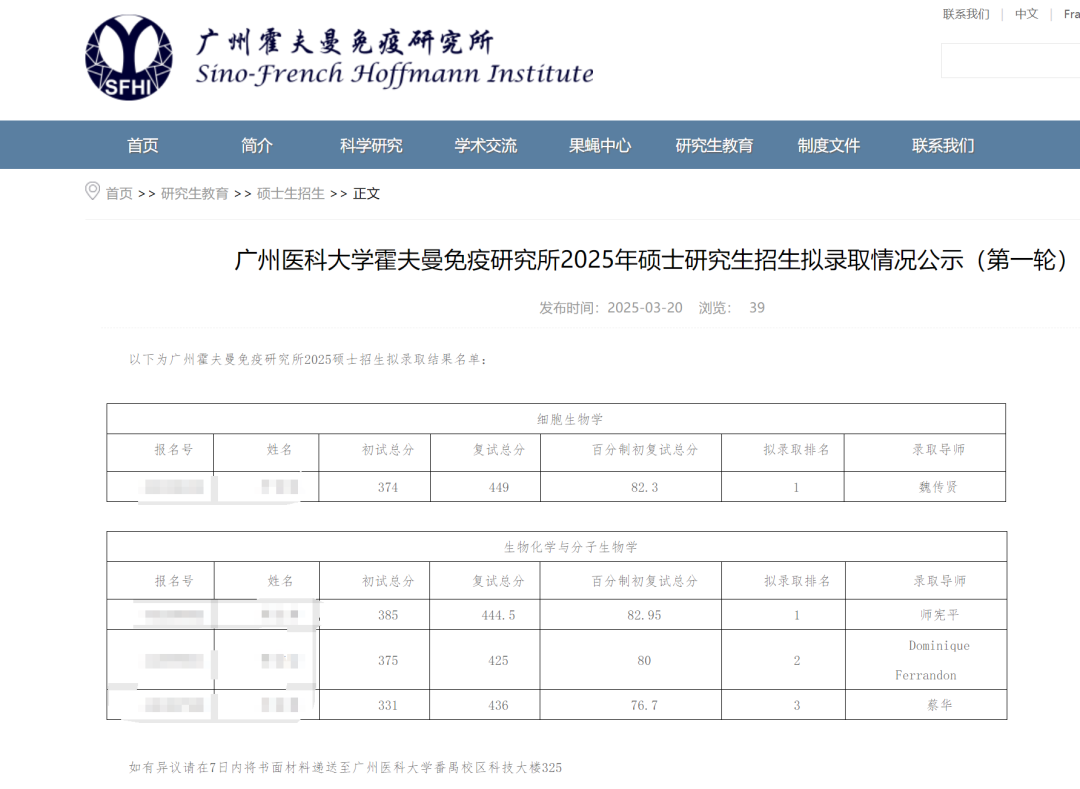Click rank 3 in the 蔡华 row
This screenshot has height=789, width=1080.
pyautogui.click(x=797, y=705)
